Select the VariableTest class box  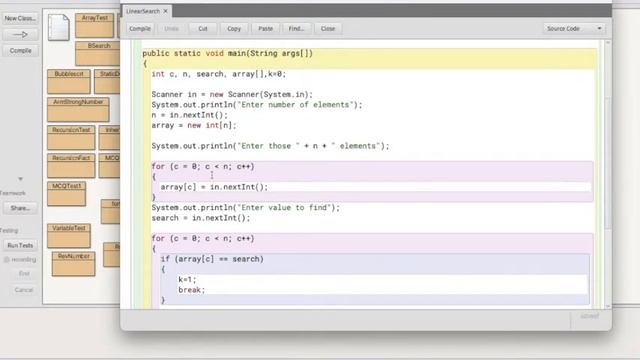[x=69, y=236]
